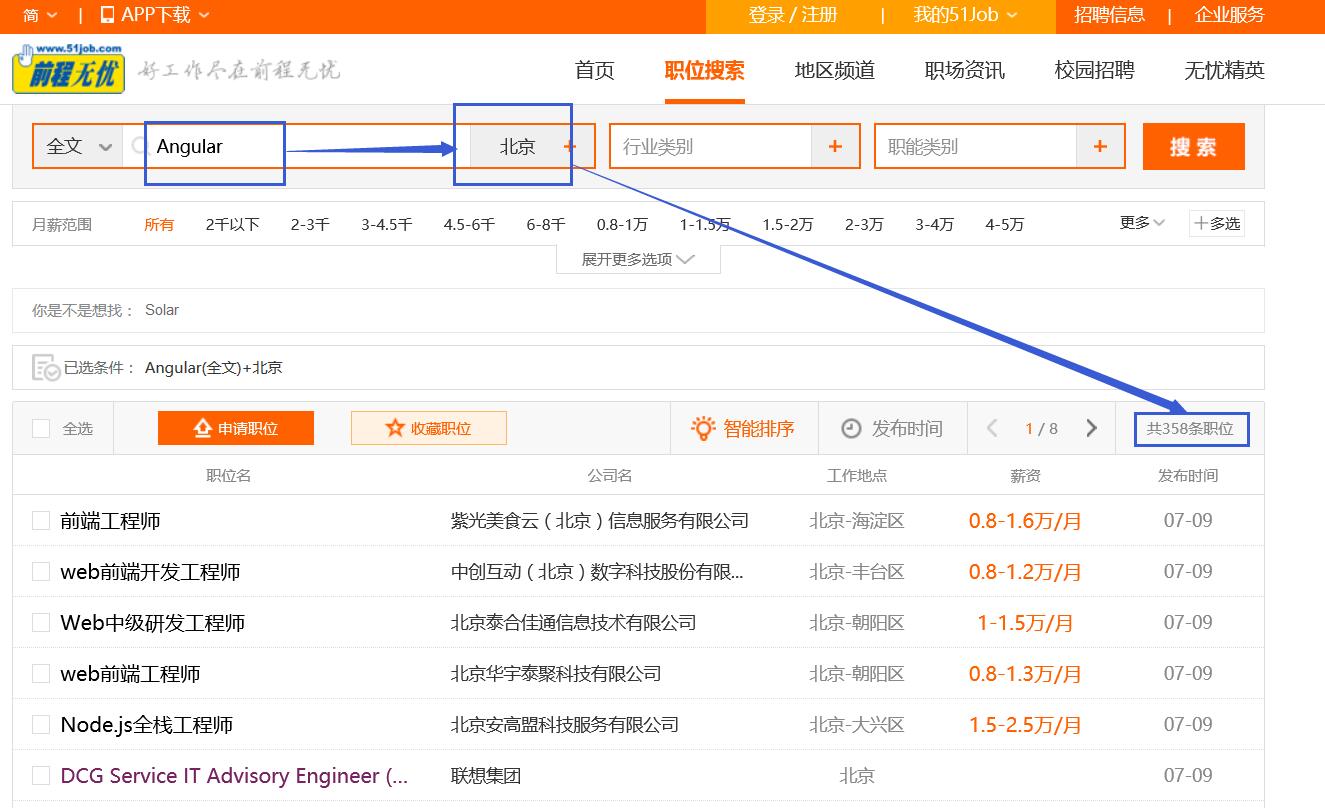Select salary range 2千以下
This screenshot has height=808, width=1325.
click(233, 224)
